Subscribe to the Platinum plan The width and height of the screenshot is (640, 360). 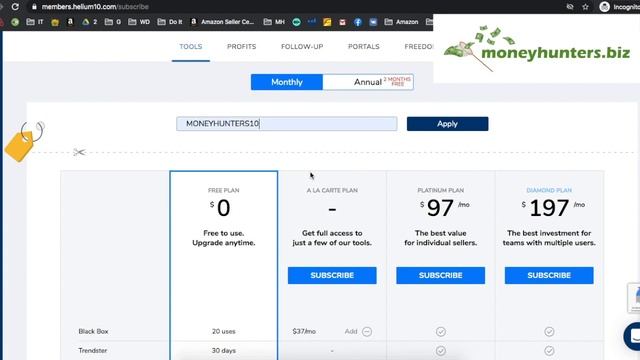coord(441,276)
